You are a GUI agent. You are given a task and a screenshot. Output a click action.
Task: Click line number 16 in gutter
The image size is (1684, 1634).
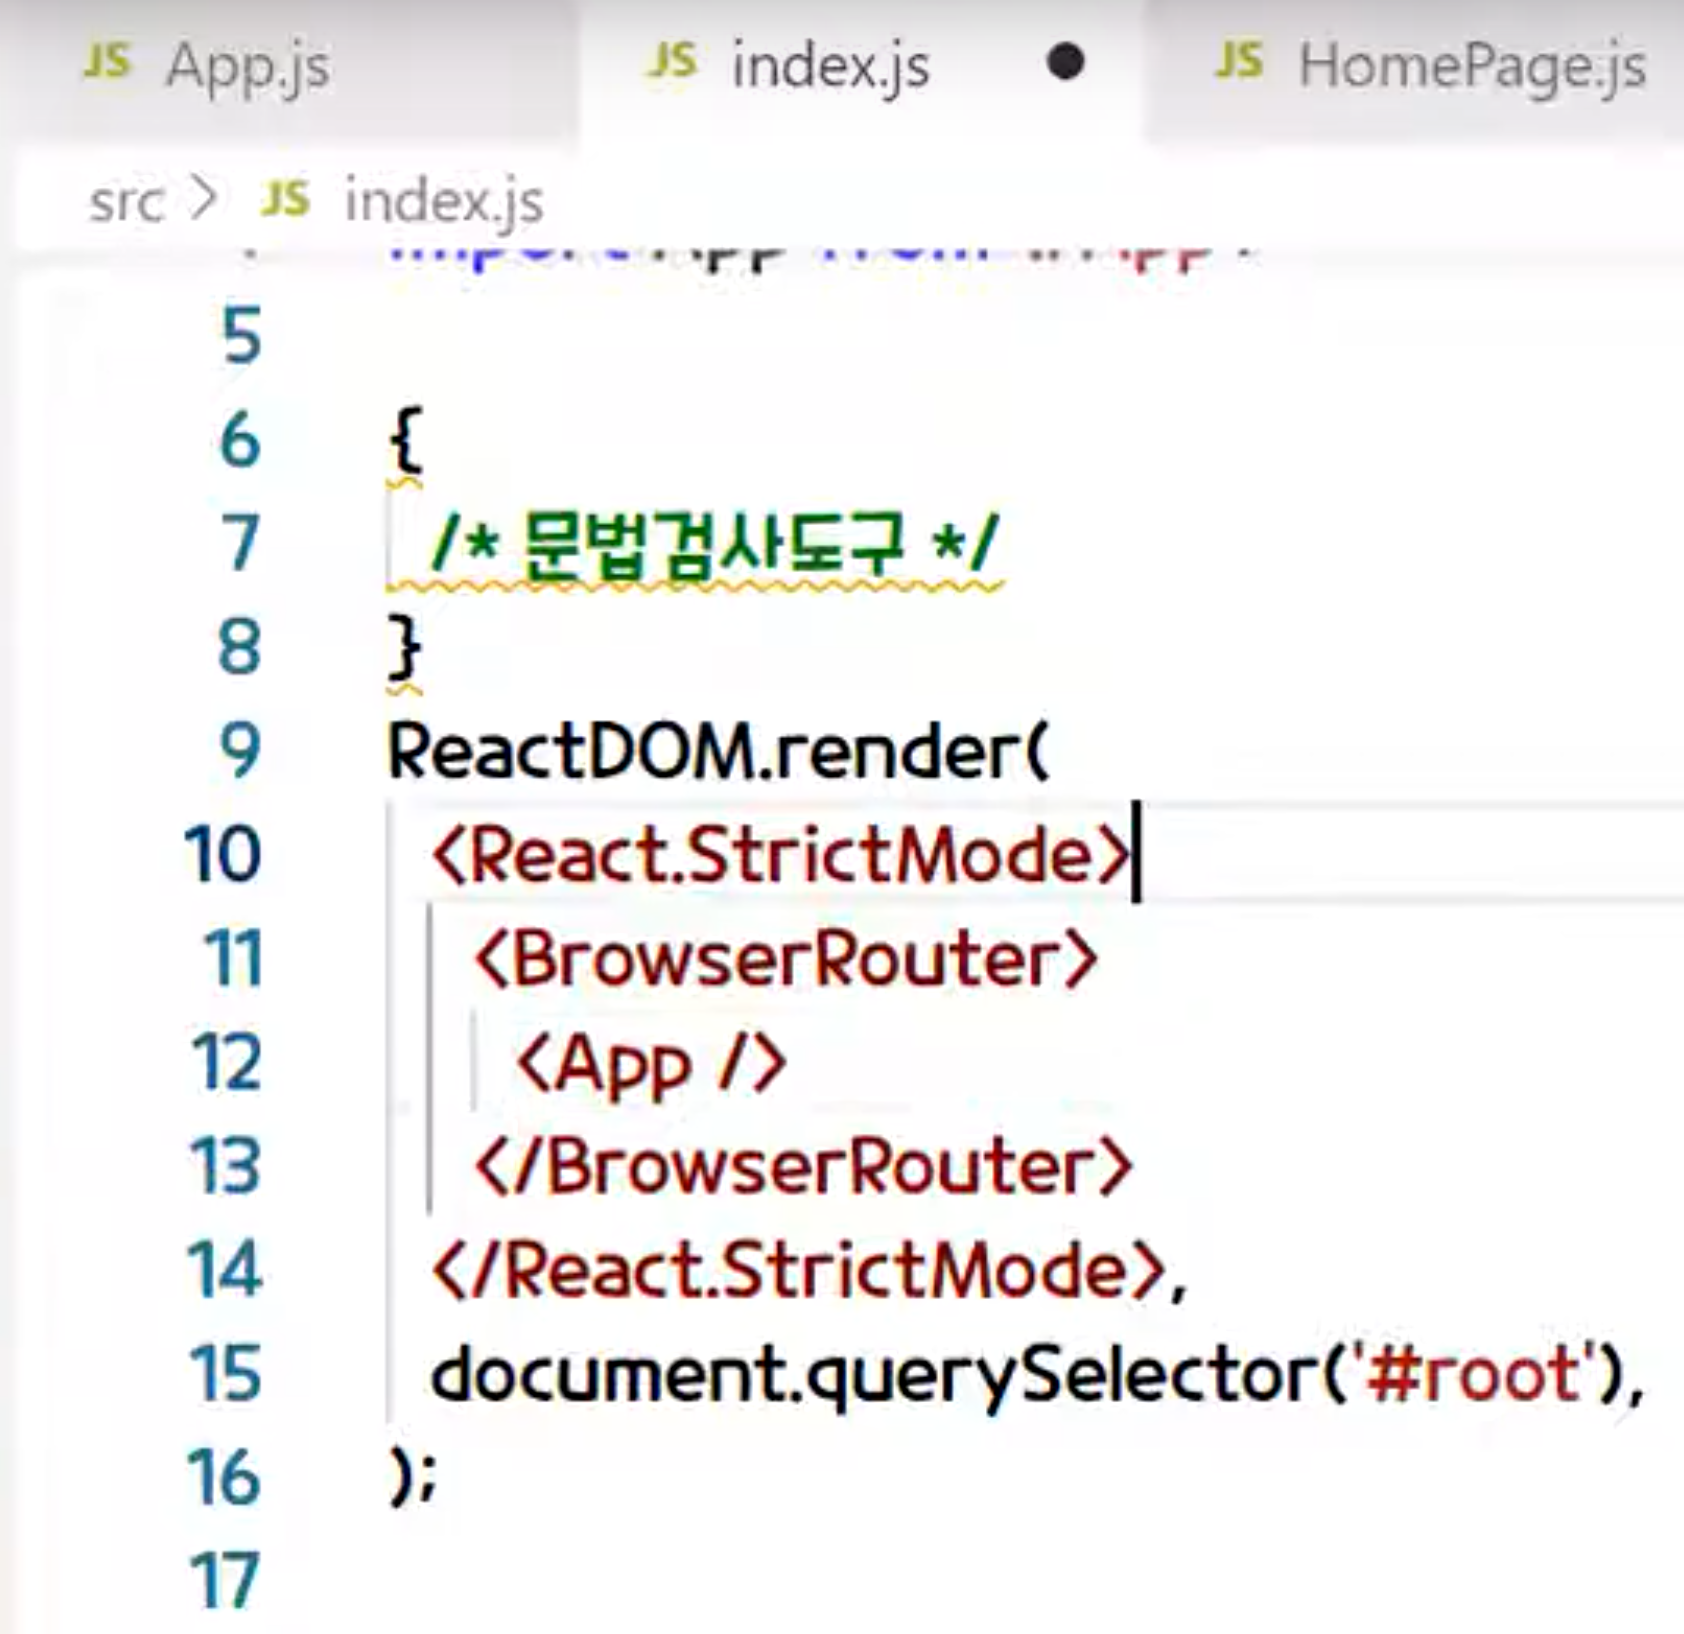[x=225, y=1478]
